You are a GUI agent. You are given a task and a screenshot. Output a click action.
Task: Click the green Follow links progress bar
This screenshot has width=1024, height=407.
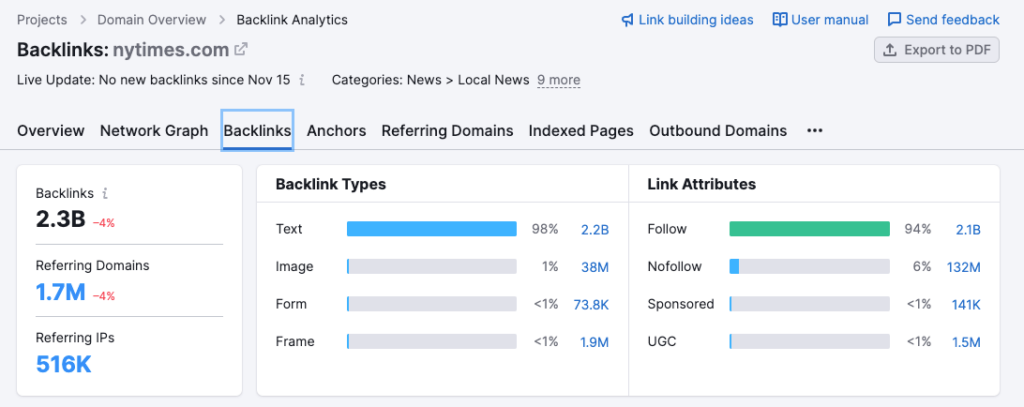tap(809, 229)
